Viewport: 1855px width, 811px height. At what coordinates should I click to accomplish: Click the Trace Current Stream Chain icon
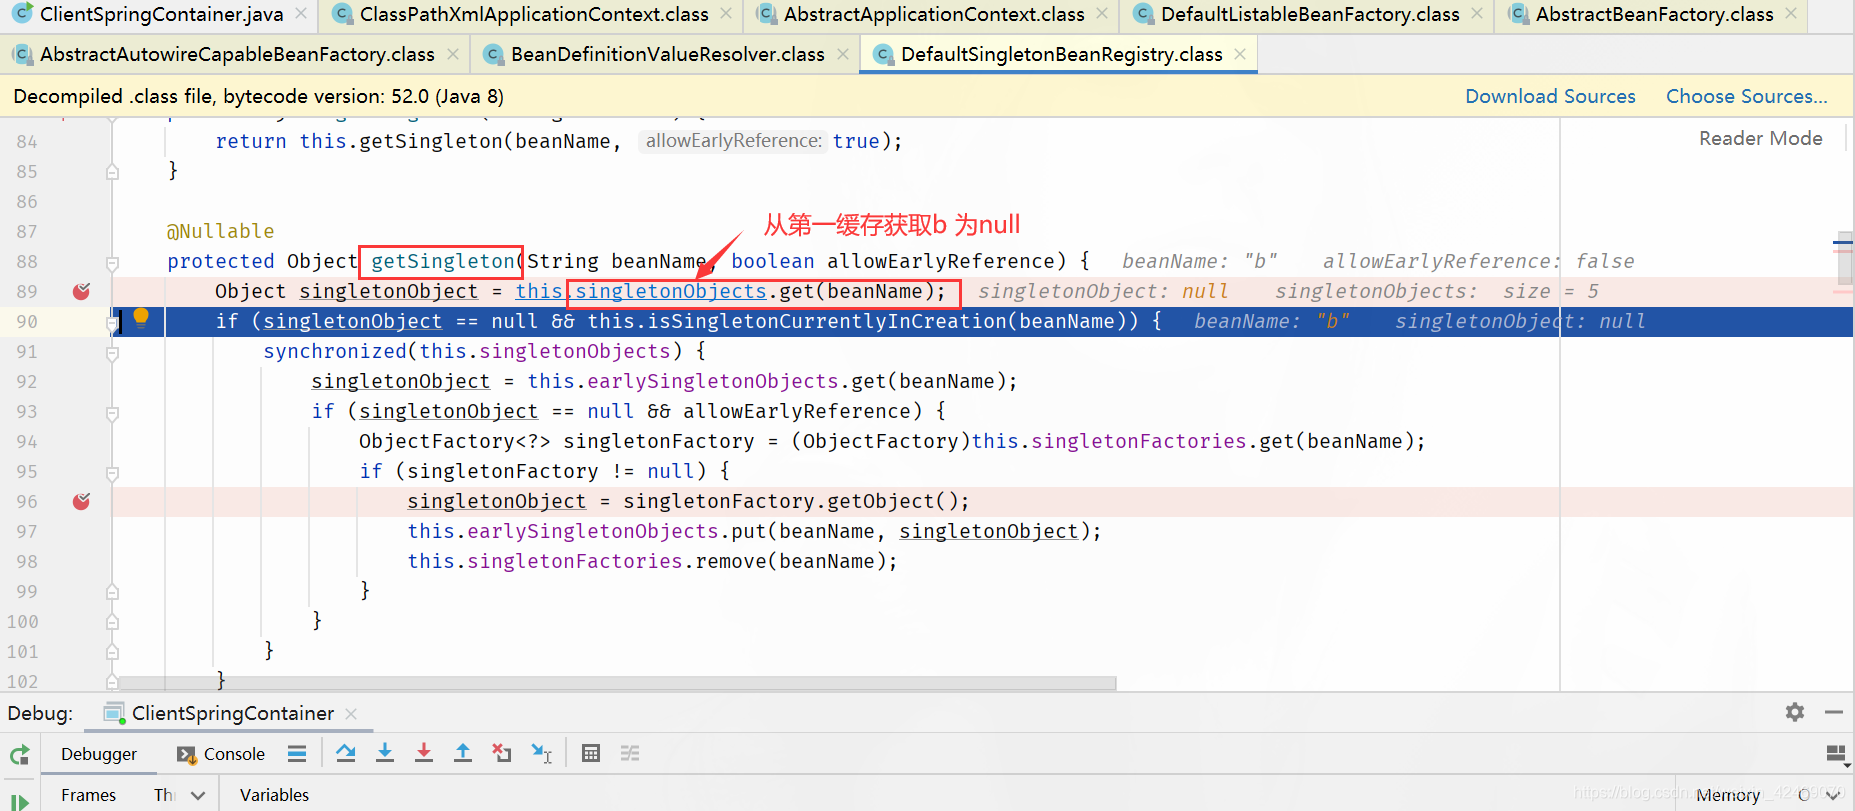click(x=630, y=753)
